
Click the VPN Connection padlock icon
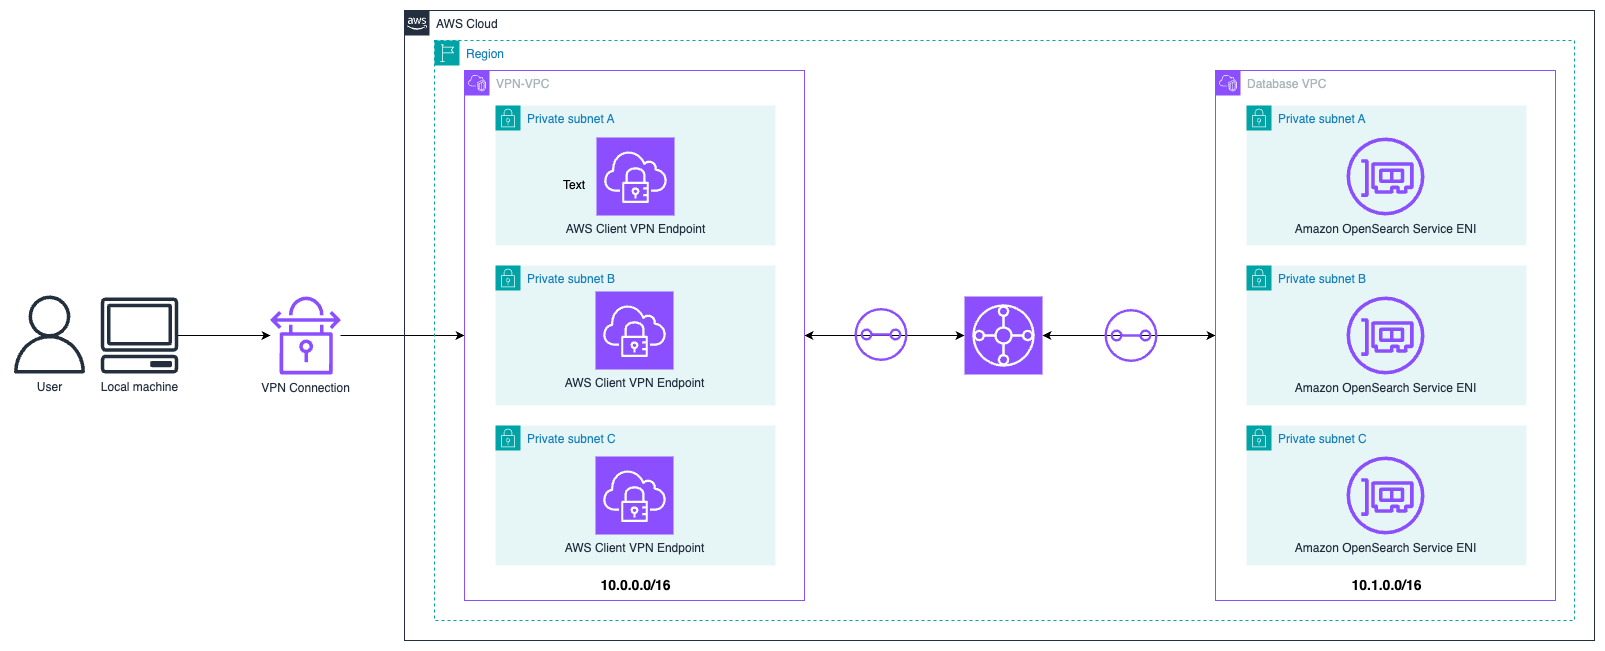[x=306, y=335]
